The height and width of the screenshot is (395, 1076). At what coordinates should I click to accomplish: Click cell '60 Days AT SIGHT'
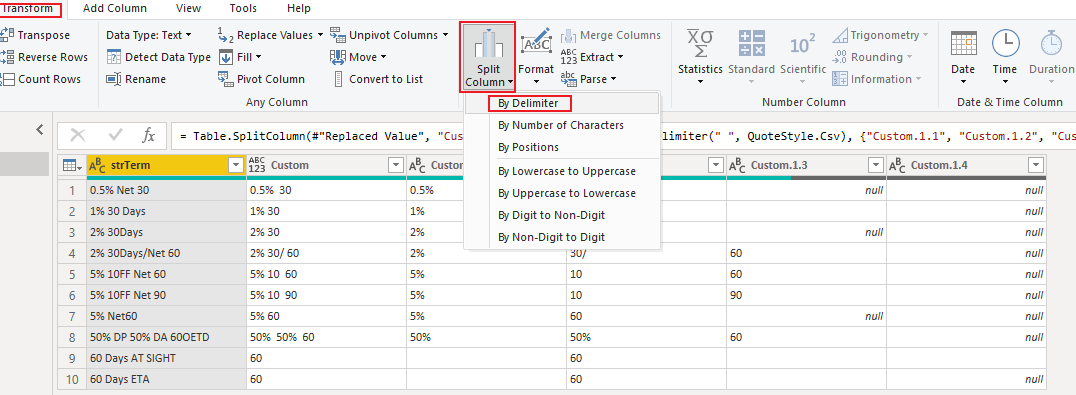coord(167,358)
